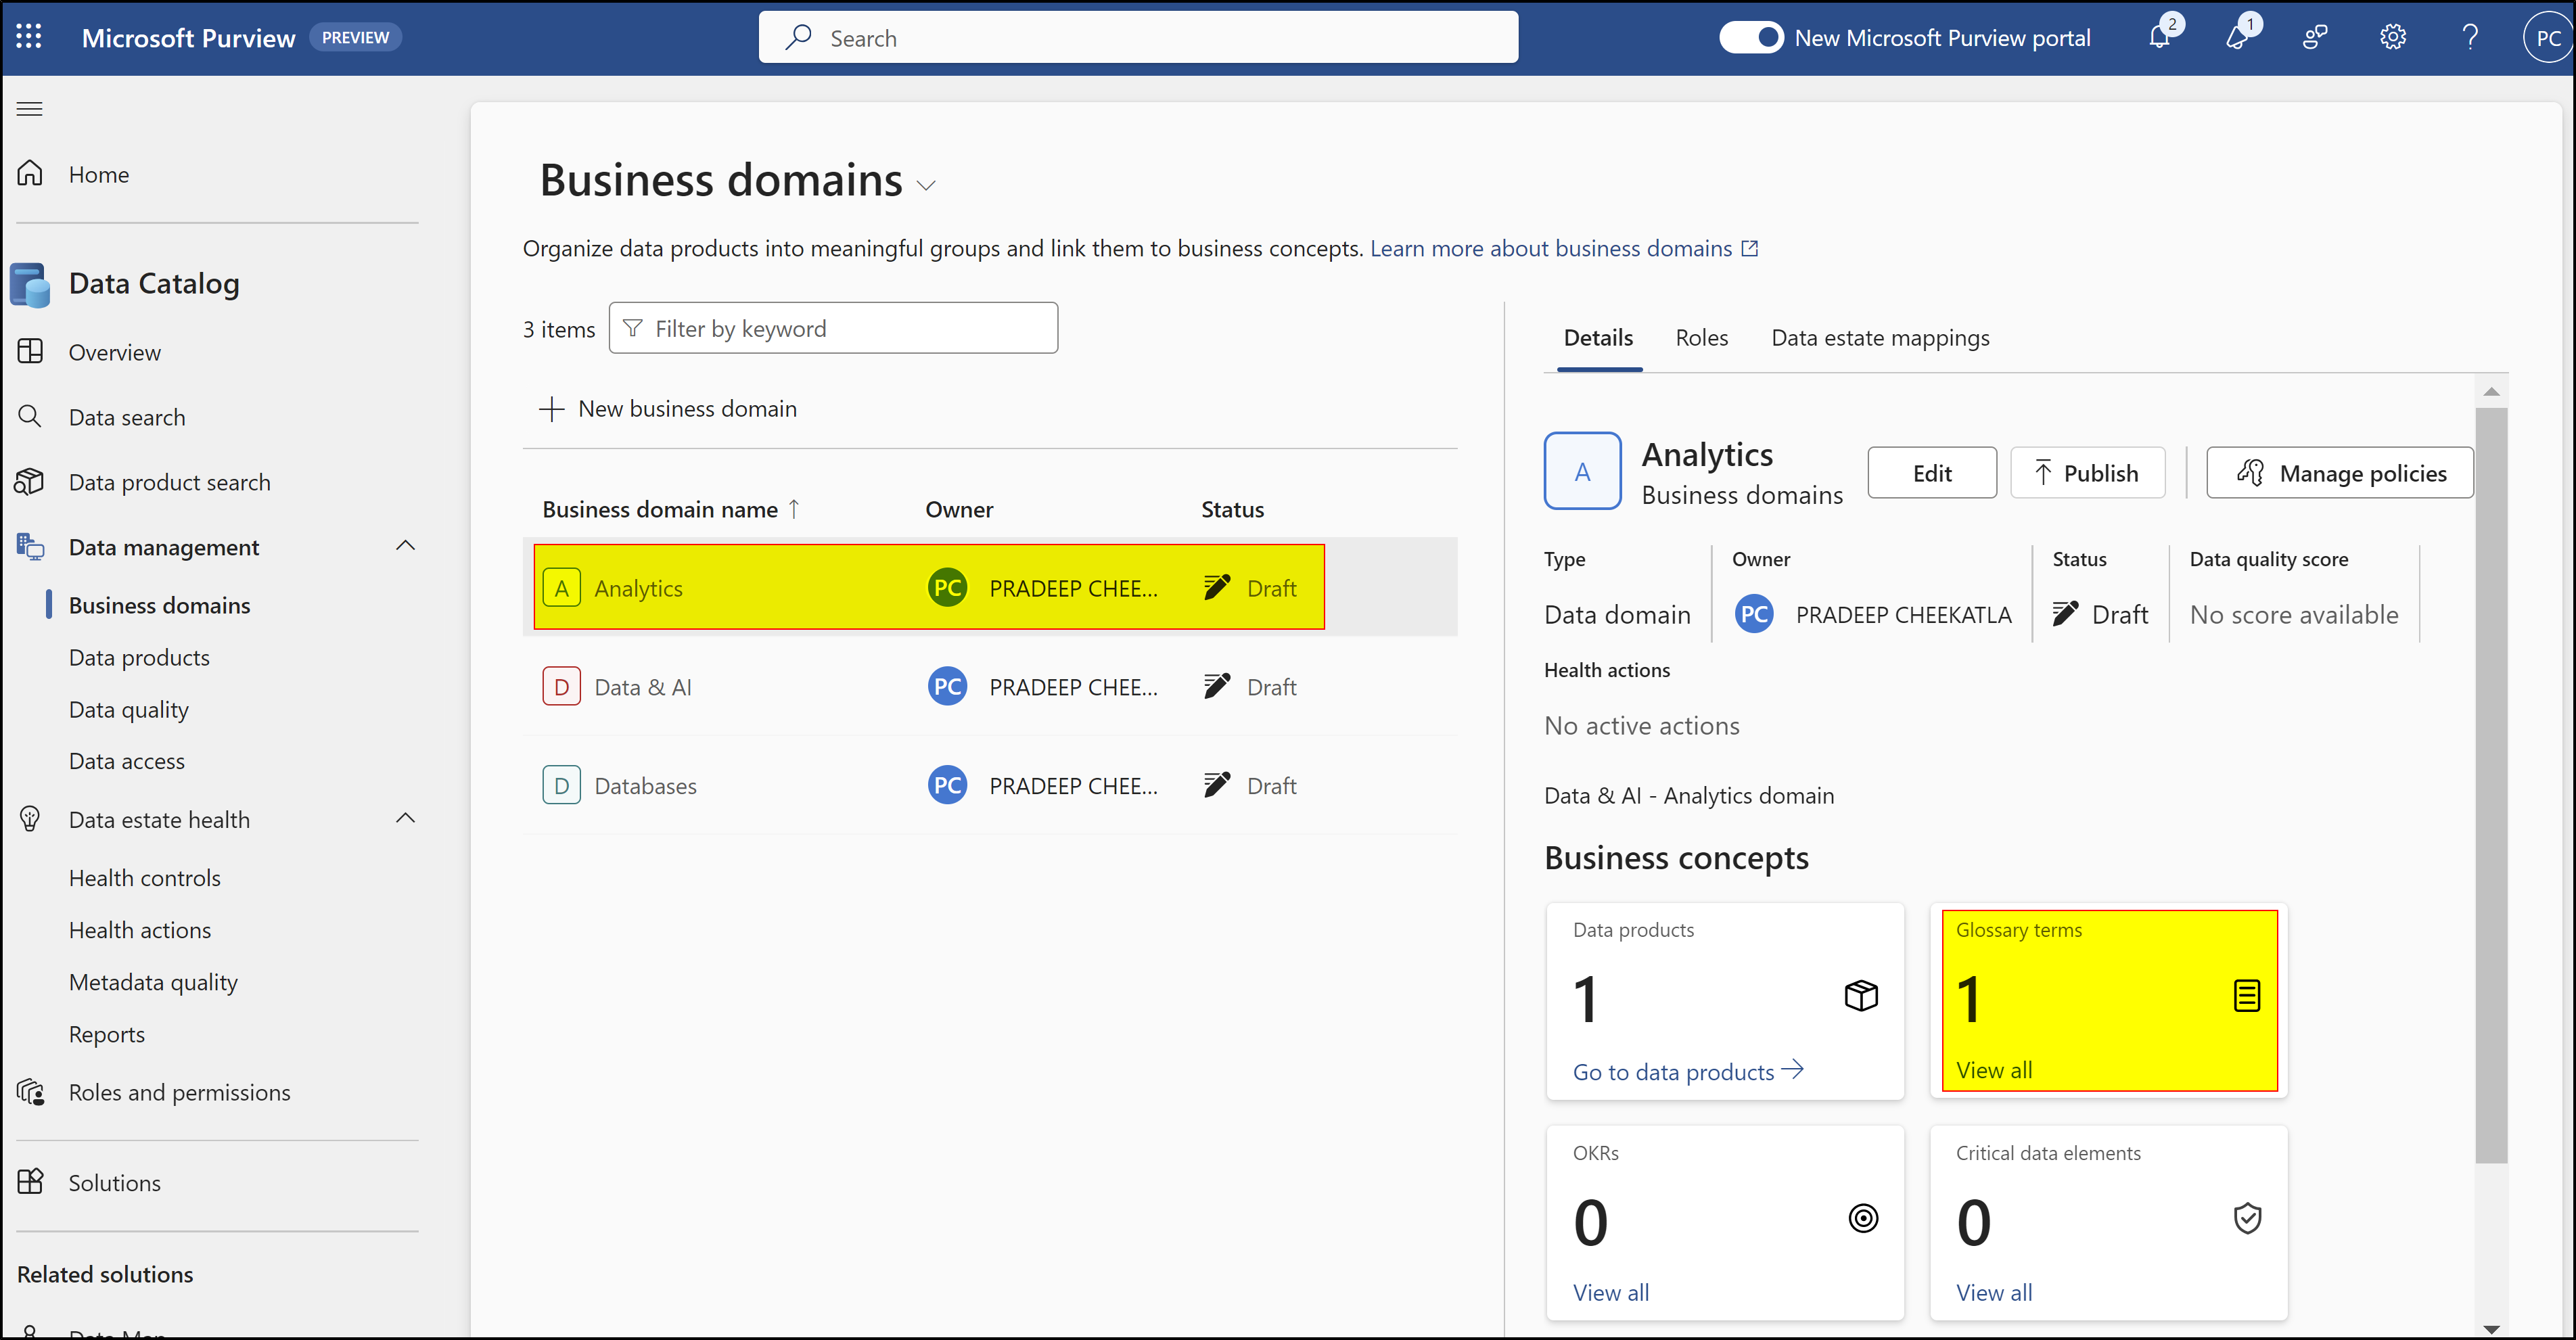Click the Data management sidebar icon

click(x=30, y=546)
